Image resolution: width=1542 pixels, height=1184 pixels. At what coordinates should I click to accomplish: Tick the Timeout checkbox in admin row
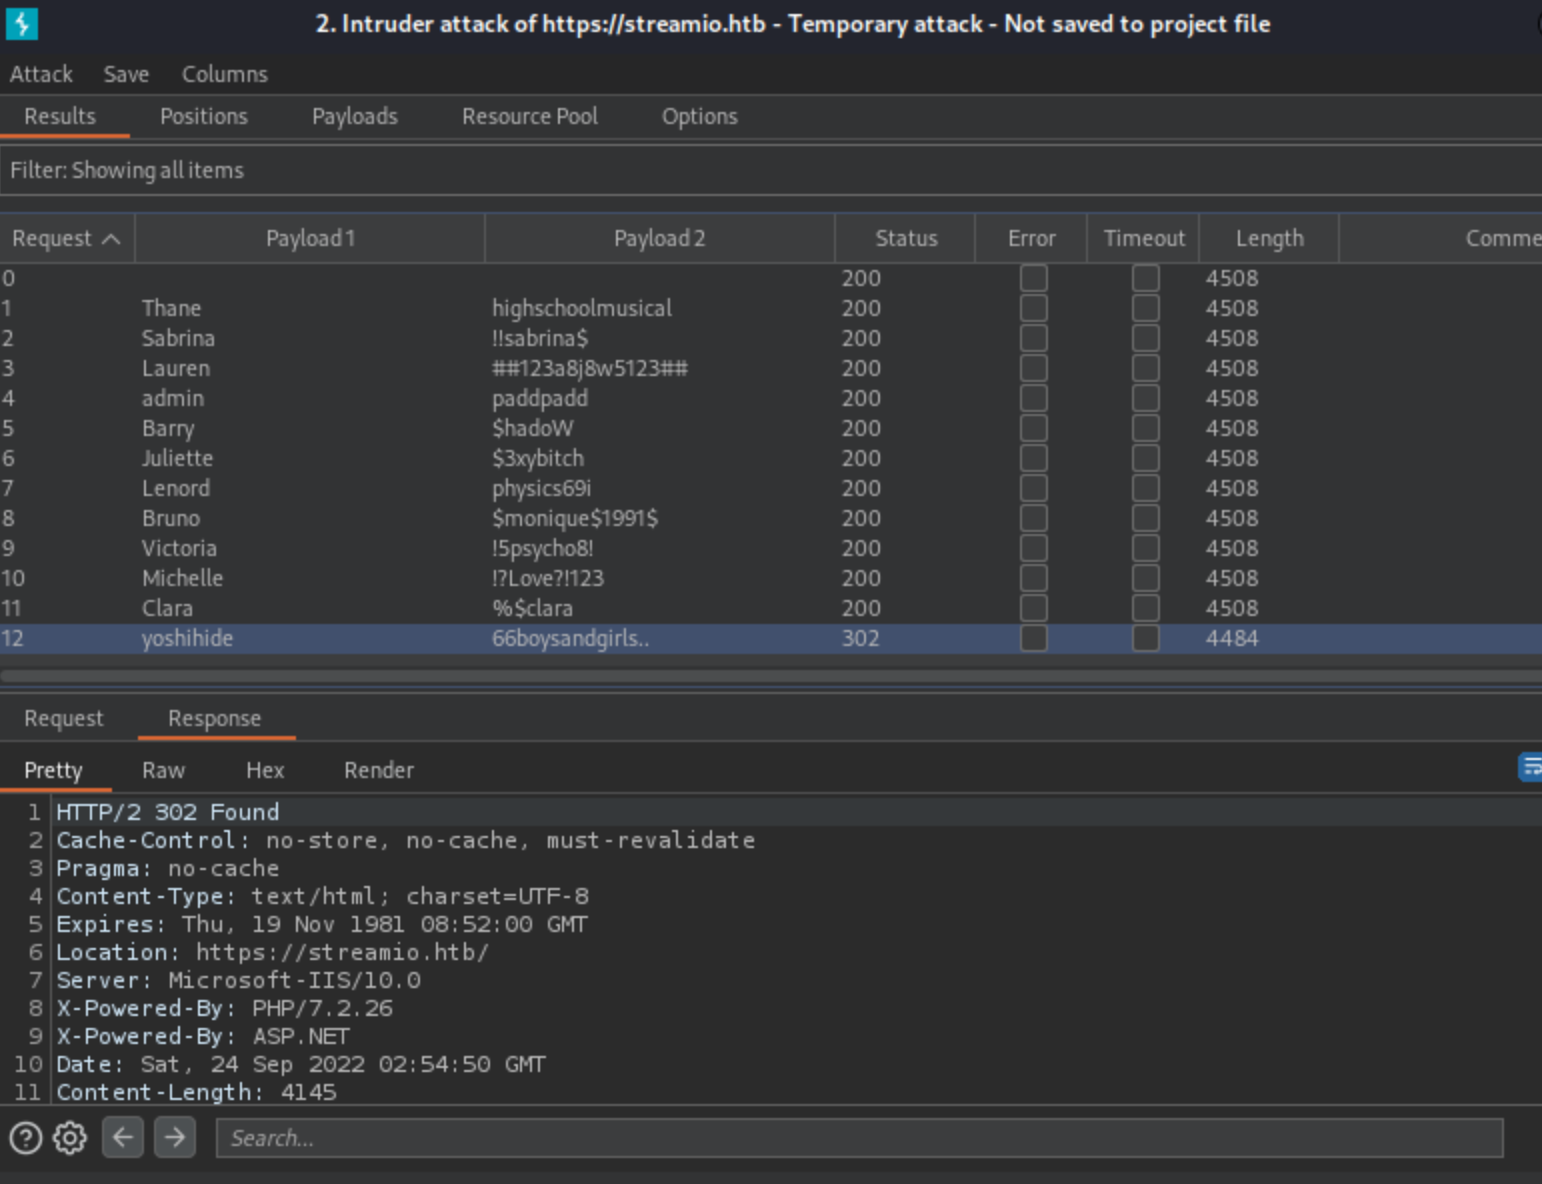click(1146, 398)
